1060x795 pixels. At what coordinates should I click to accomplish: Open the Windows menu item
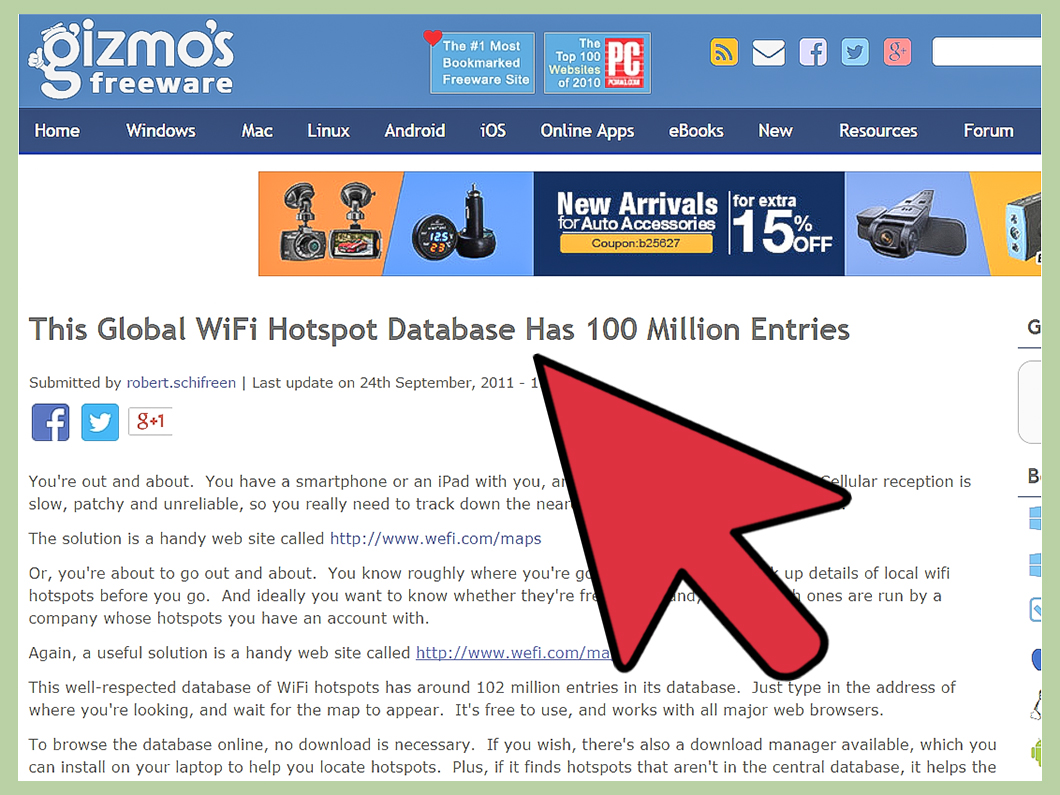[x=160, y=131]
